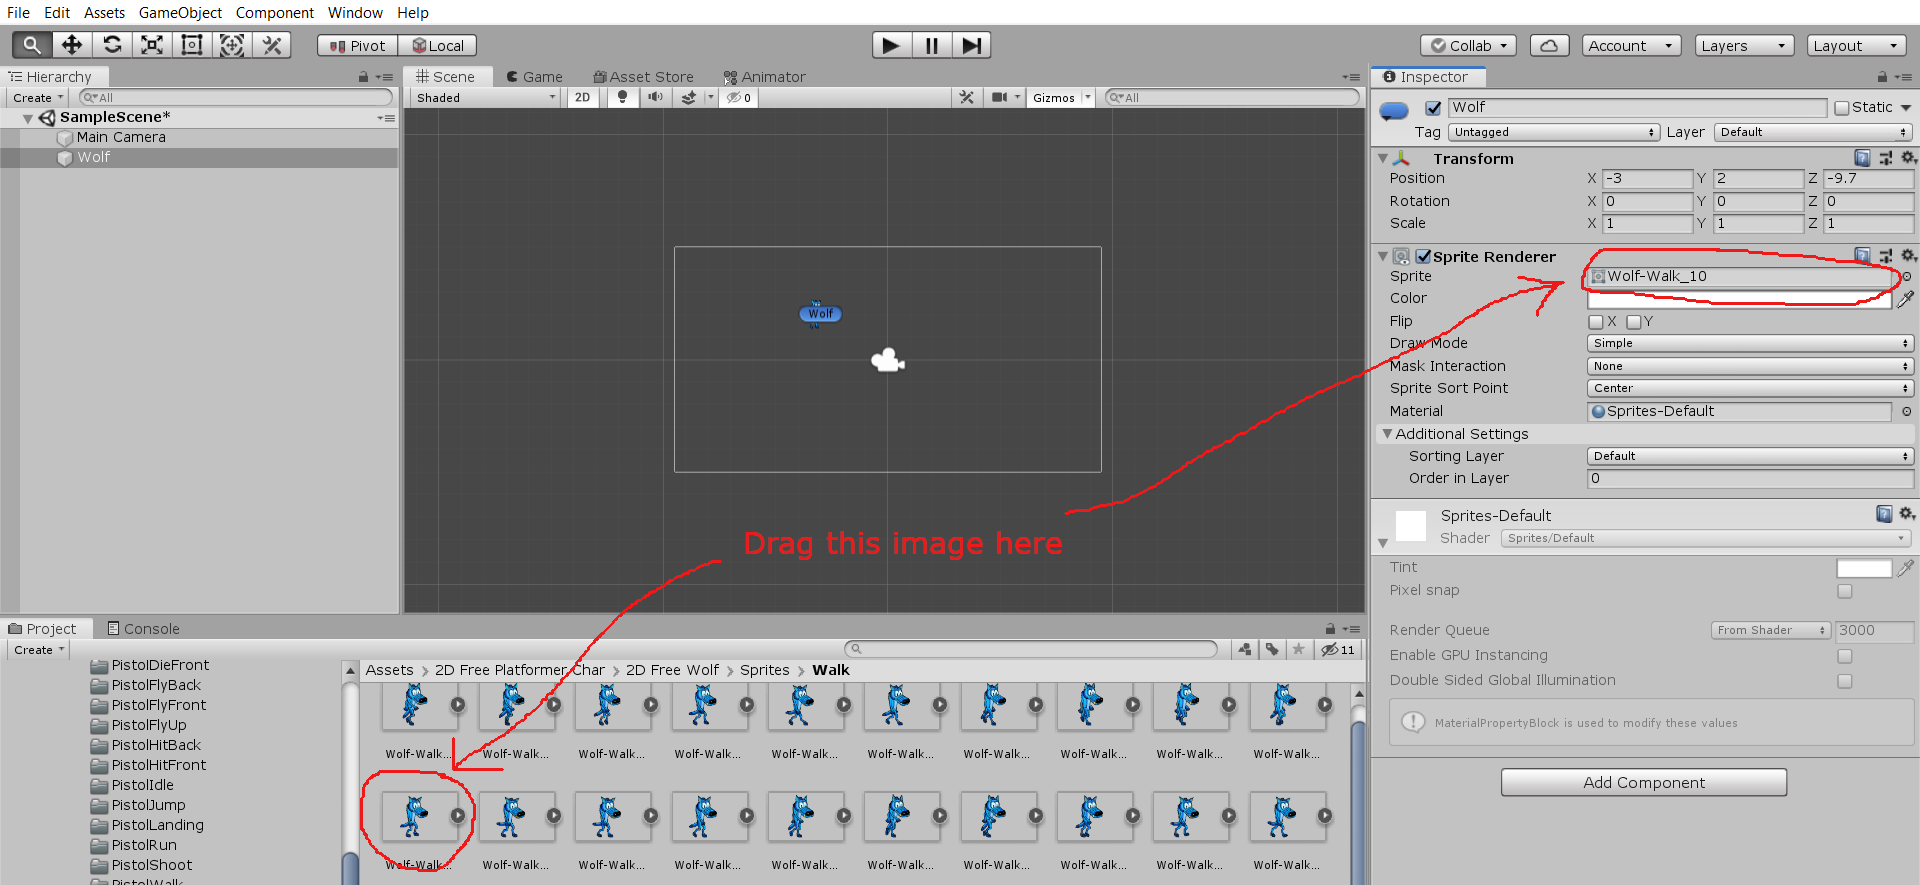This screenshot has height=885, width=1920.
Task: Collapse Additional Settings section
Action: (1387, 434)
